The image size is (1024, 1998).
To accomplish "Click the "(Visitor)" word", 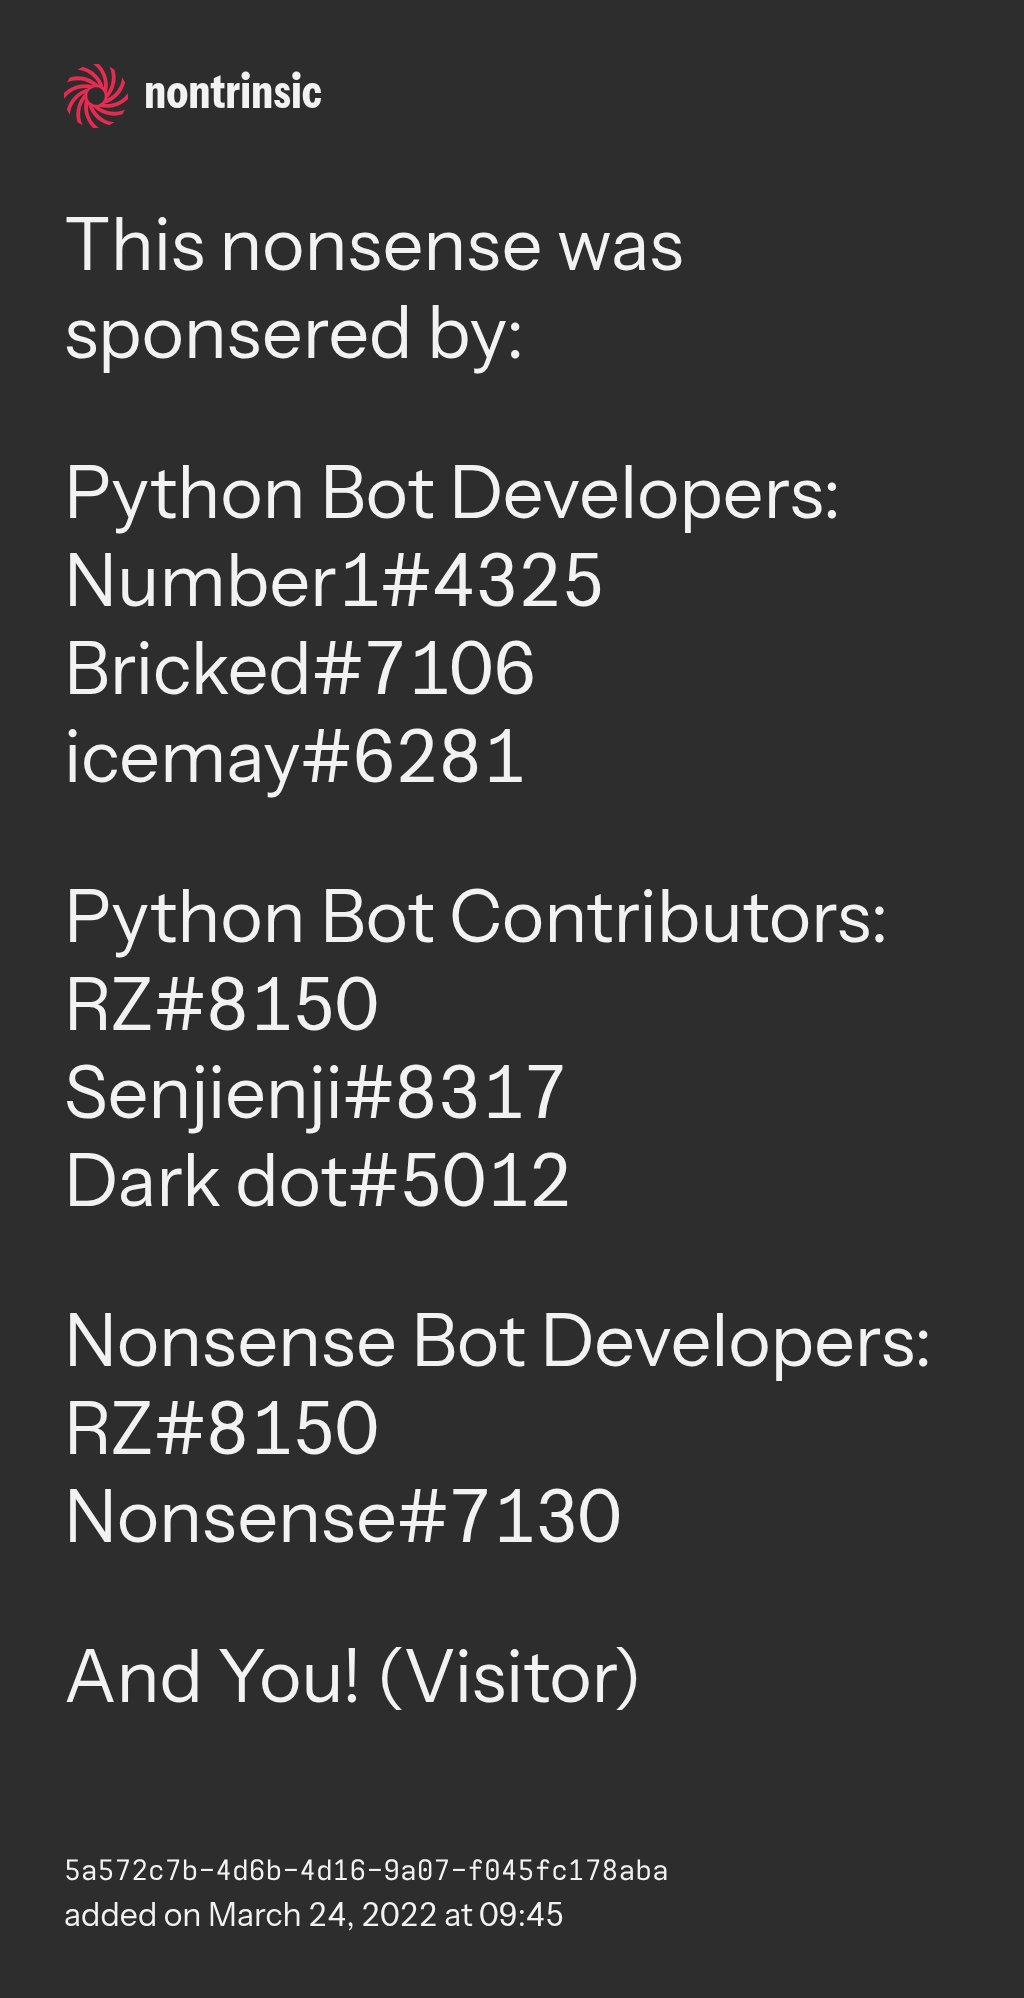I will point(509,1677).
